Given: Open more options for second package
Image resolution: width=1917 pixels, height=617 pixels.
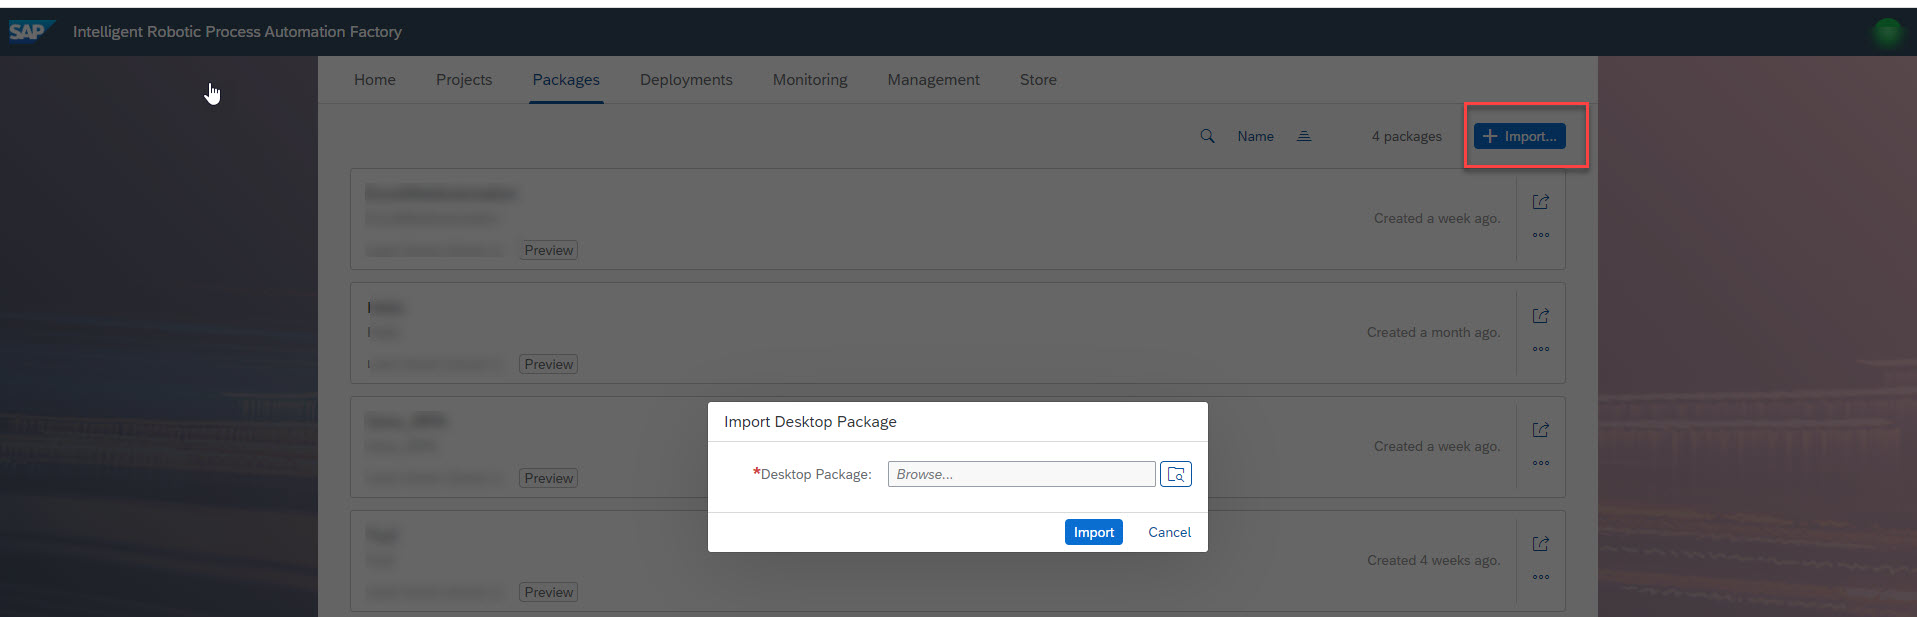Looking at the screenshot, I should point(1540,350).
